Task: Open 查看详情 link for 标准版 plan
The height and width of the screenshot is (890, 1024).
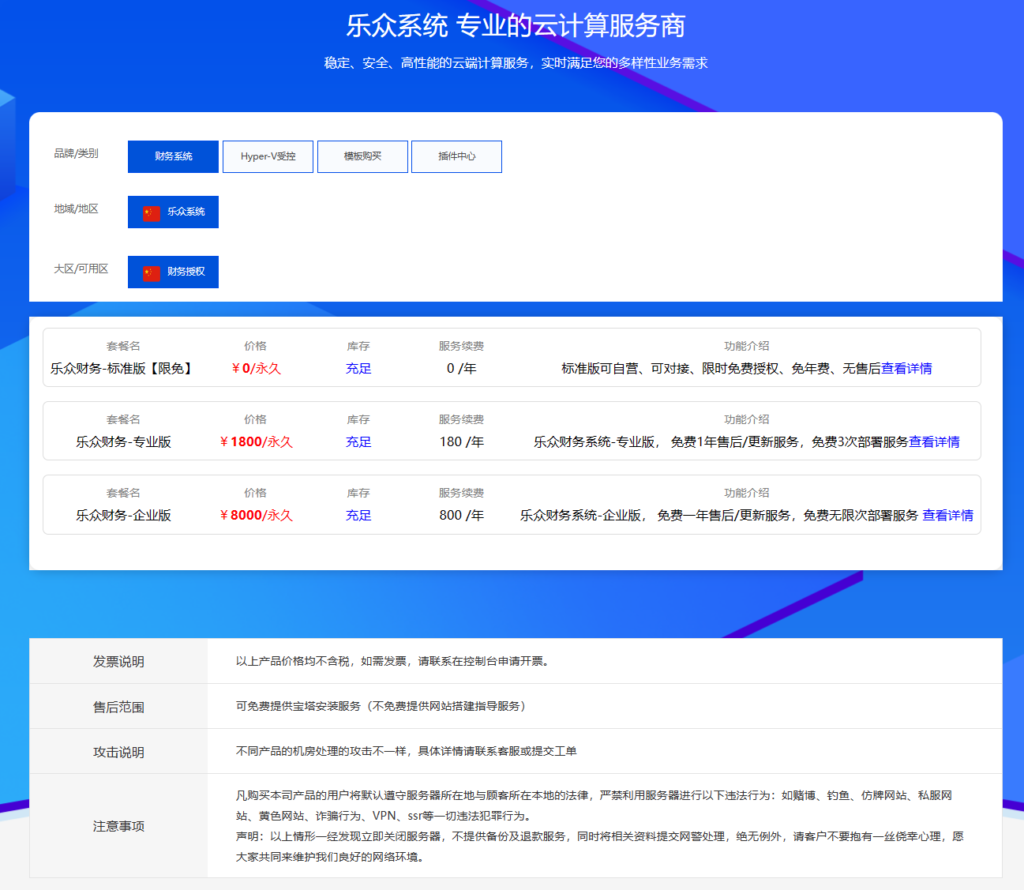Action: coord(906,368)
